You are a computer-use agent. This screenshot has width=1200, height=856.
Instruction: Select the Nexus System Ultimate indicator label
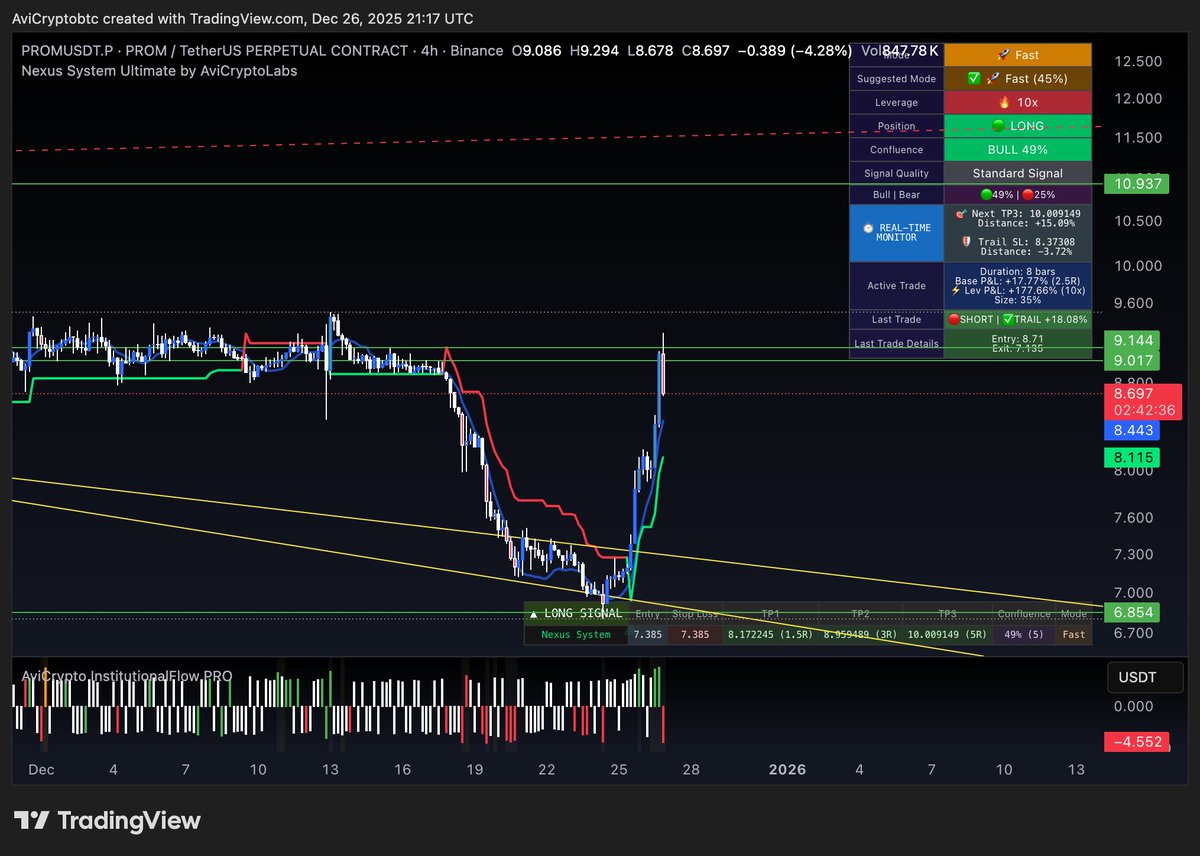click(159, 71)
